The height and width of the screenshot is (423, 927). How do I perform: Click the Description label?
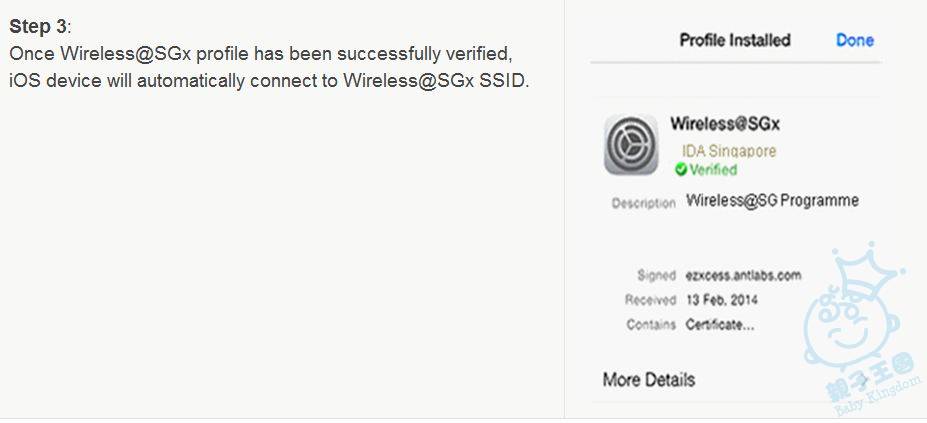point(643,203)
